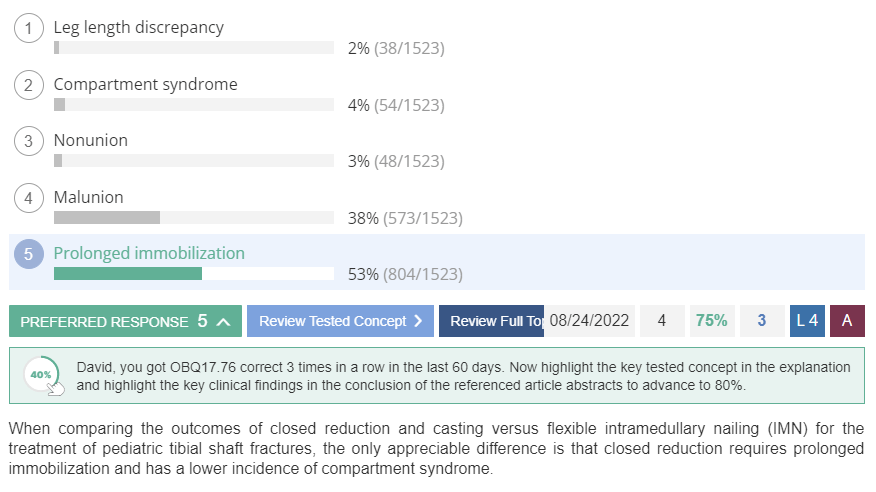The height and width of the screenshot is (492, 876).
Task: Select answer circle 2 Compartment syndrome
Action: click(x=28, y=85)
